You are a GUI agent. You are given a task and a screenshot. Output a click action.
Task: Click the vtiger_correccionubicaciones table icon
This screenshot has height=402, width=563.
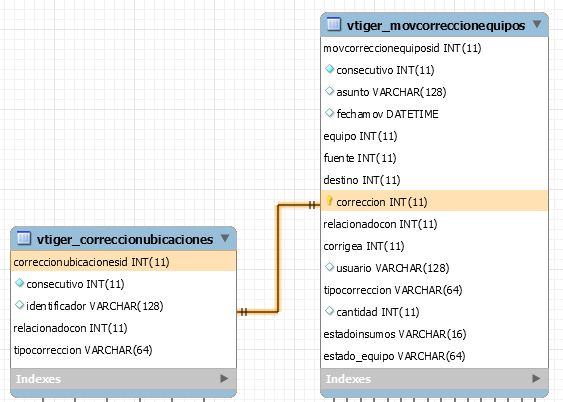pyautogui.click(x=24, y=238)
